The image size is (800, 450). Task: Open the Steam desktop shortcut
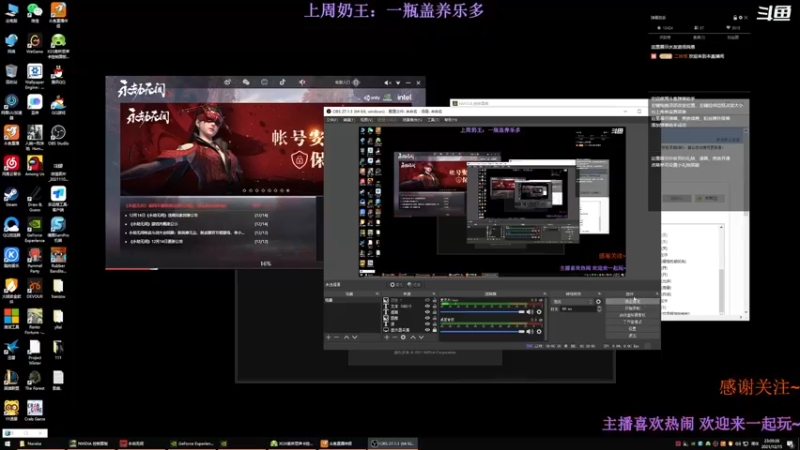tap(11, 196)
